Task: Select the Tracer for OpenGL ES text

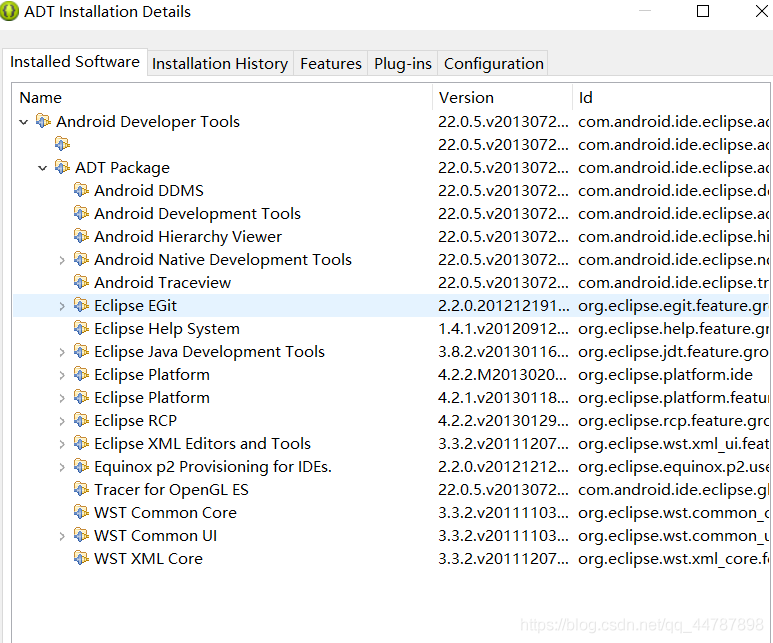Action: 171,490
